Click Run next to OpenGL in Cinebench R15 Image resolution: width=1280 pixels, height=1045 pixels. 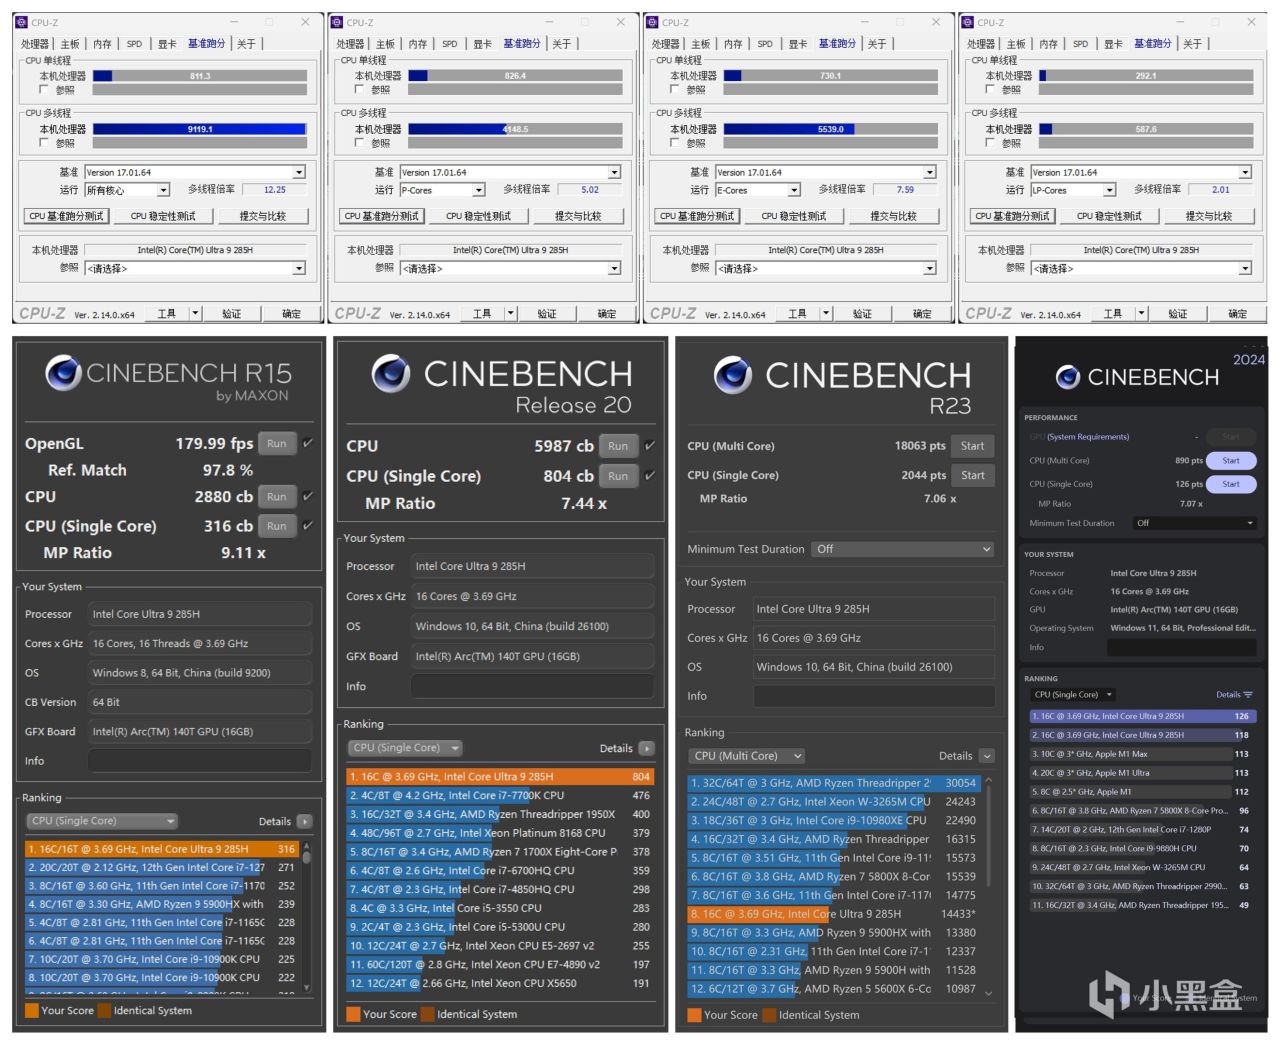pos(277,444)
